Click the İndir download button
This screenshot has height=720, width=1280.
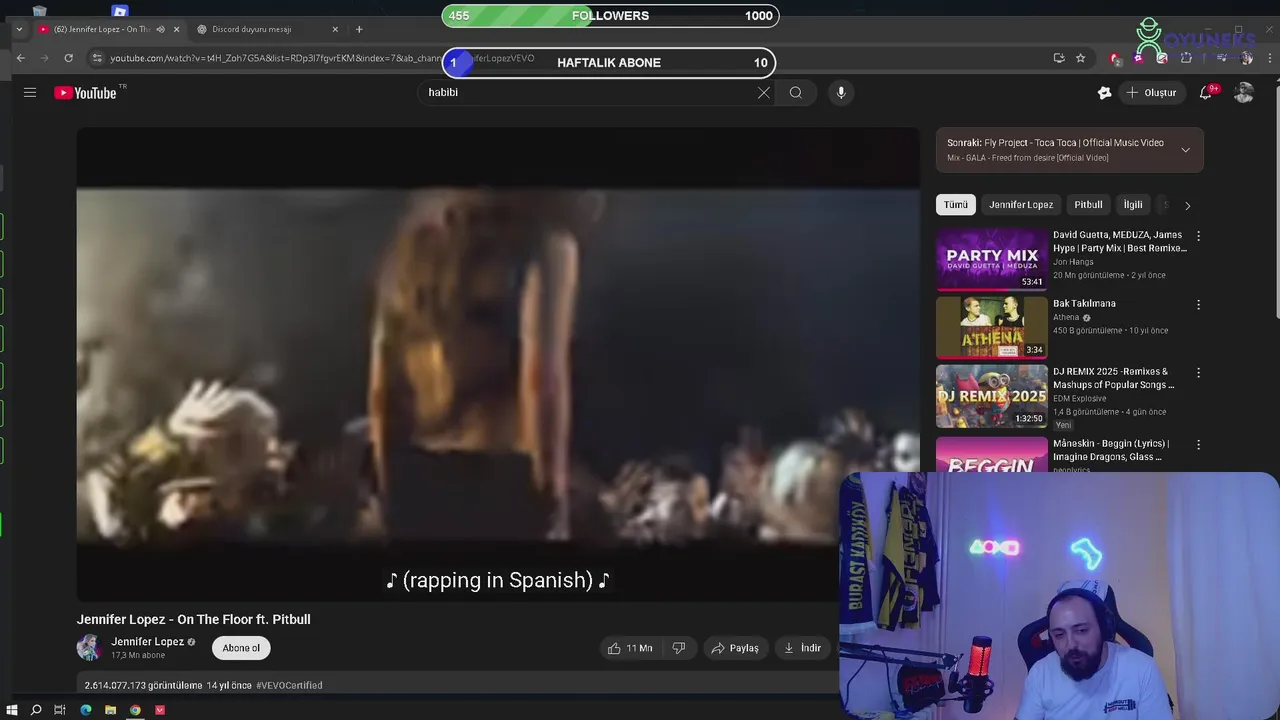click(802, 648)
